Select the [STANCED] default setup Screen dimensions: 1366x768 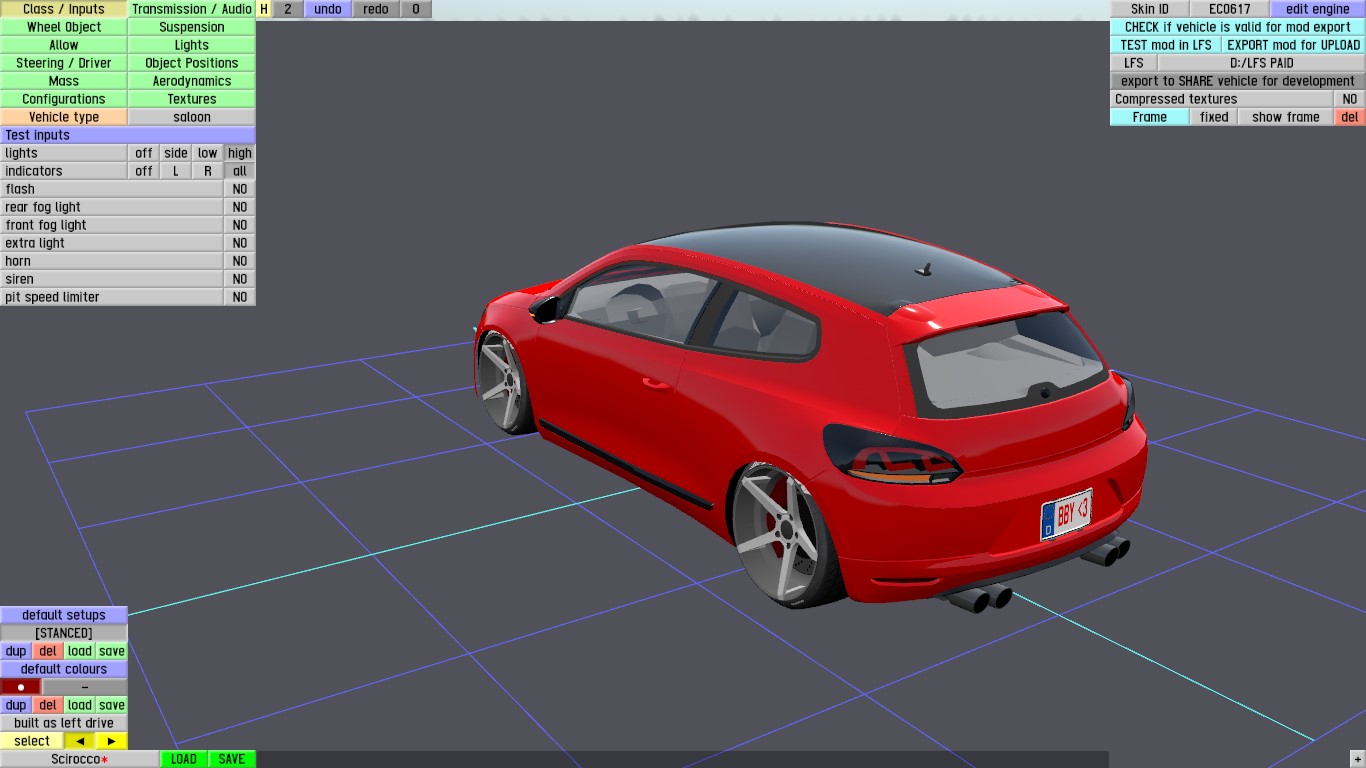[x=64, y=633]
